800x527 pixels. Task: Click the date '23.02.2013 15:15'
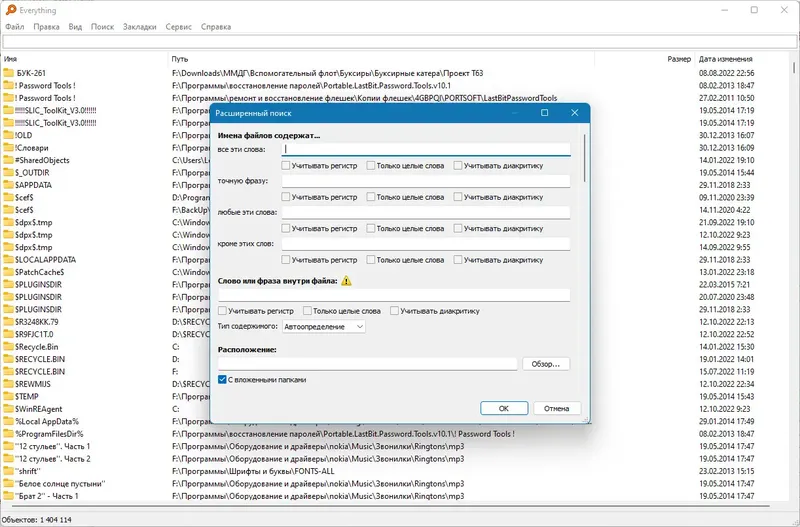[727, 471]
